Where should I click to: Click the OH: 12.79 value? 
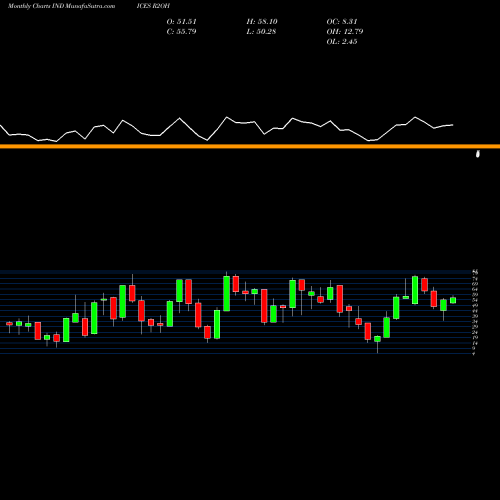345,32
